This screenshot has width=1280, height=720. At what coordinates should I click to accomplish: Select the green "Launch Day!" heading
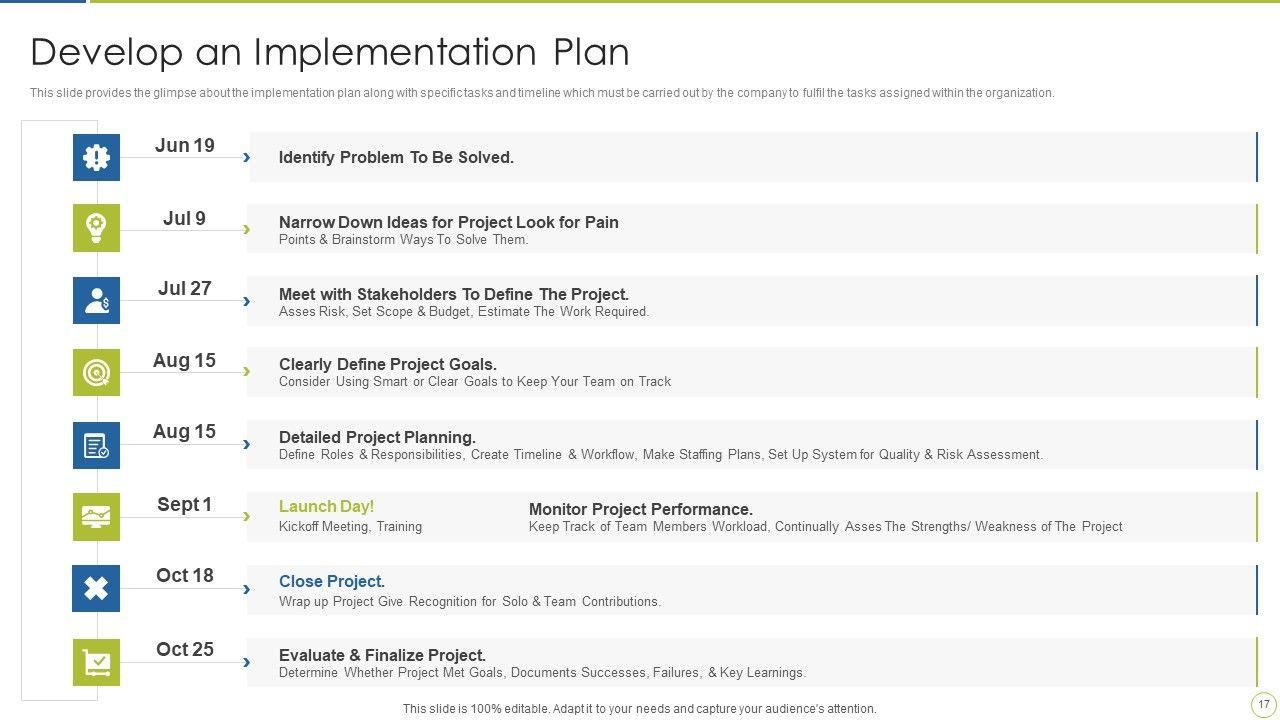(326, 506)
